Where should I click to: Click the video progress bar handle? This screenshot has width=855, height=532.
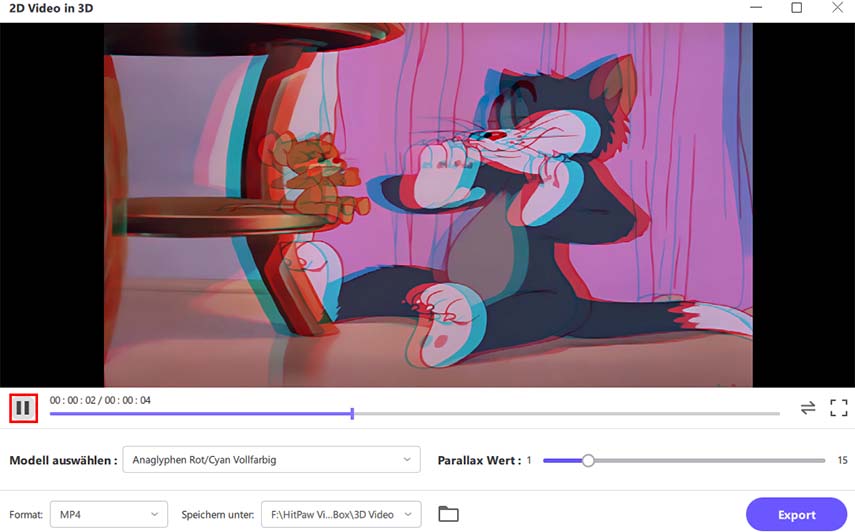(x=352, y=414)
